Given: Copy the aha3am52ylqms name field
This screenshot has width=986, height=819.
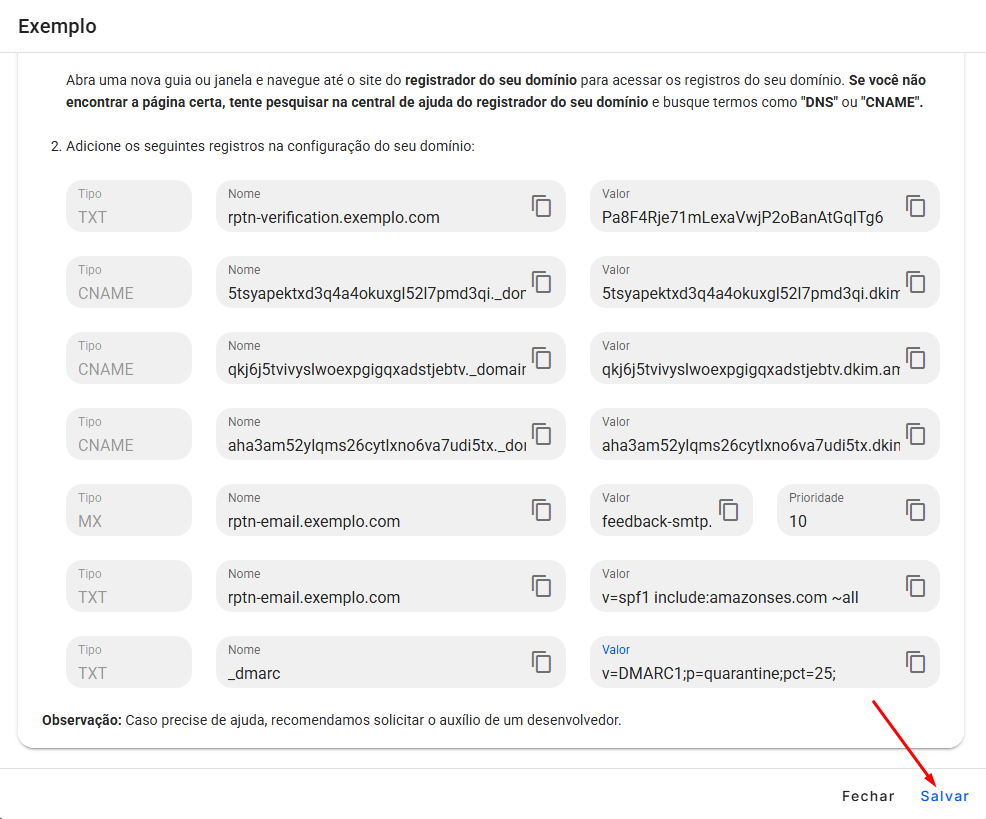Looking at the screenshot, I should (x=541, y=434).
